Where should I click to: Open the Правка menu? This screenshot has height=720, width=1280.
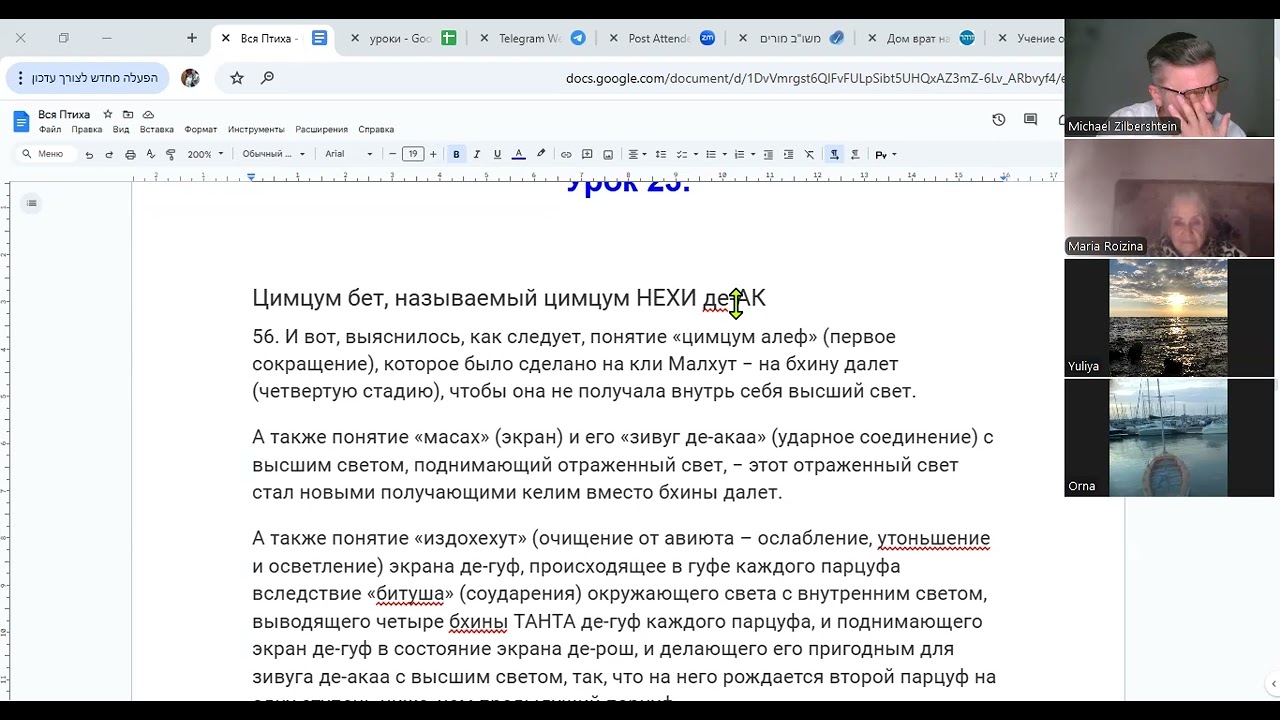pyautogui.click(x=87, y=129)
